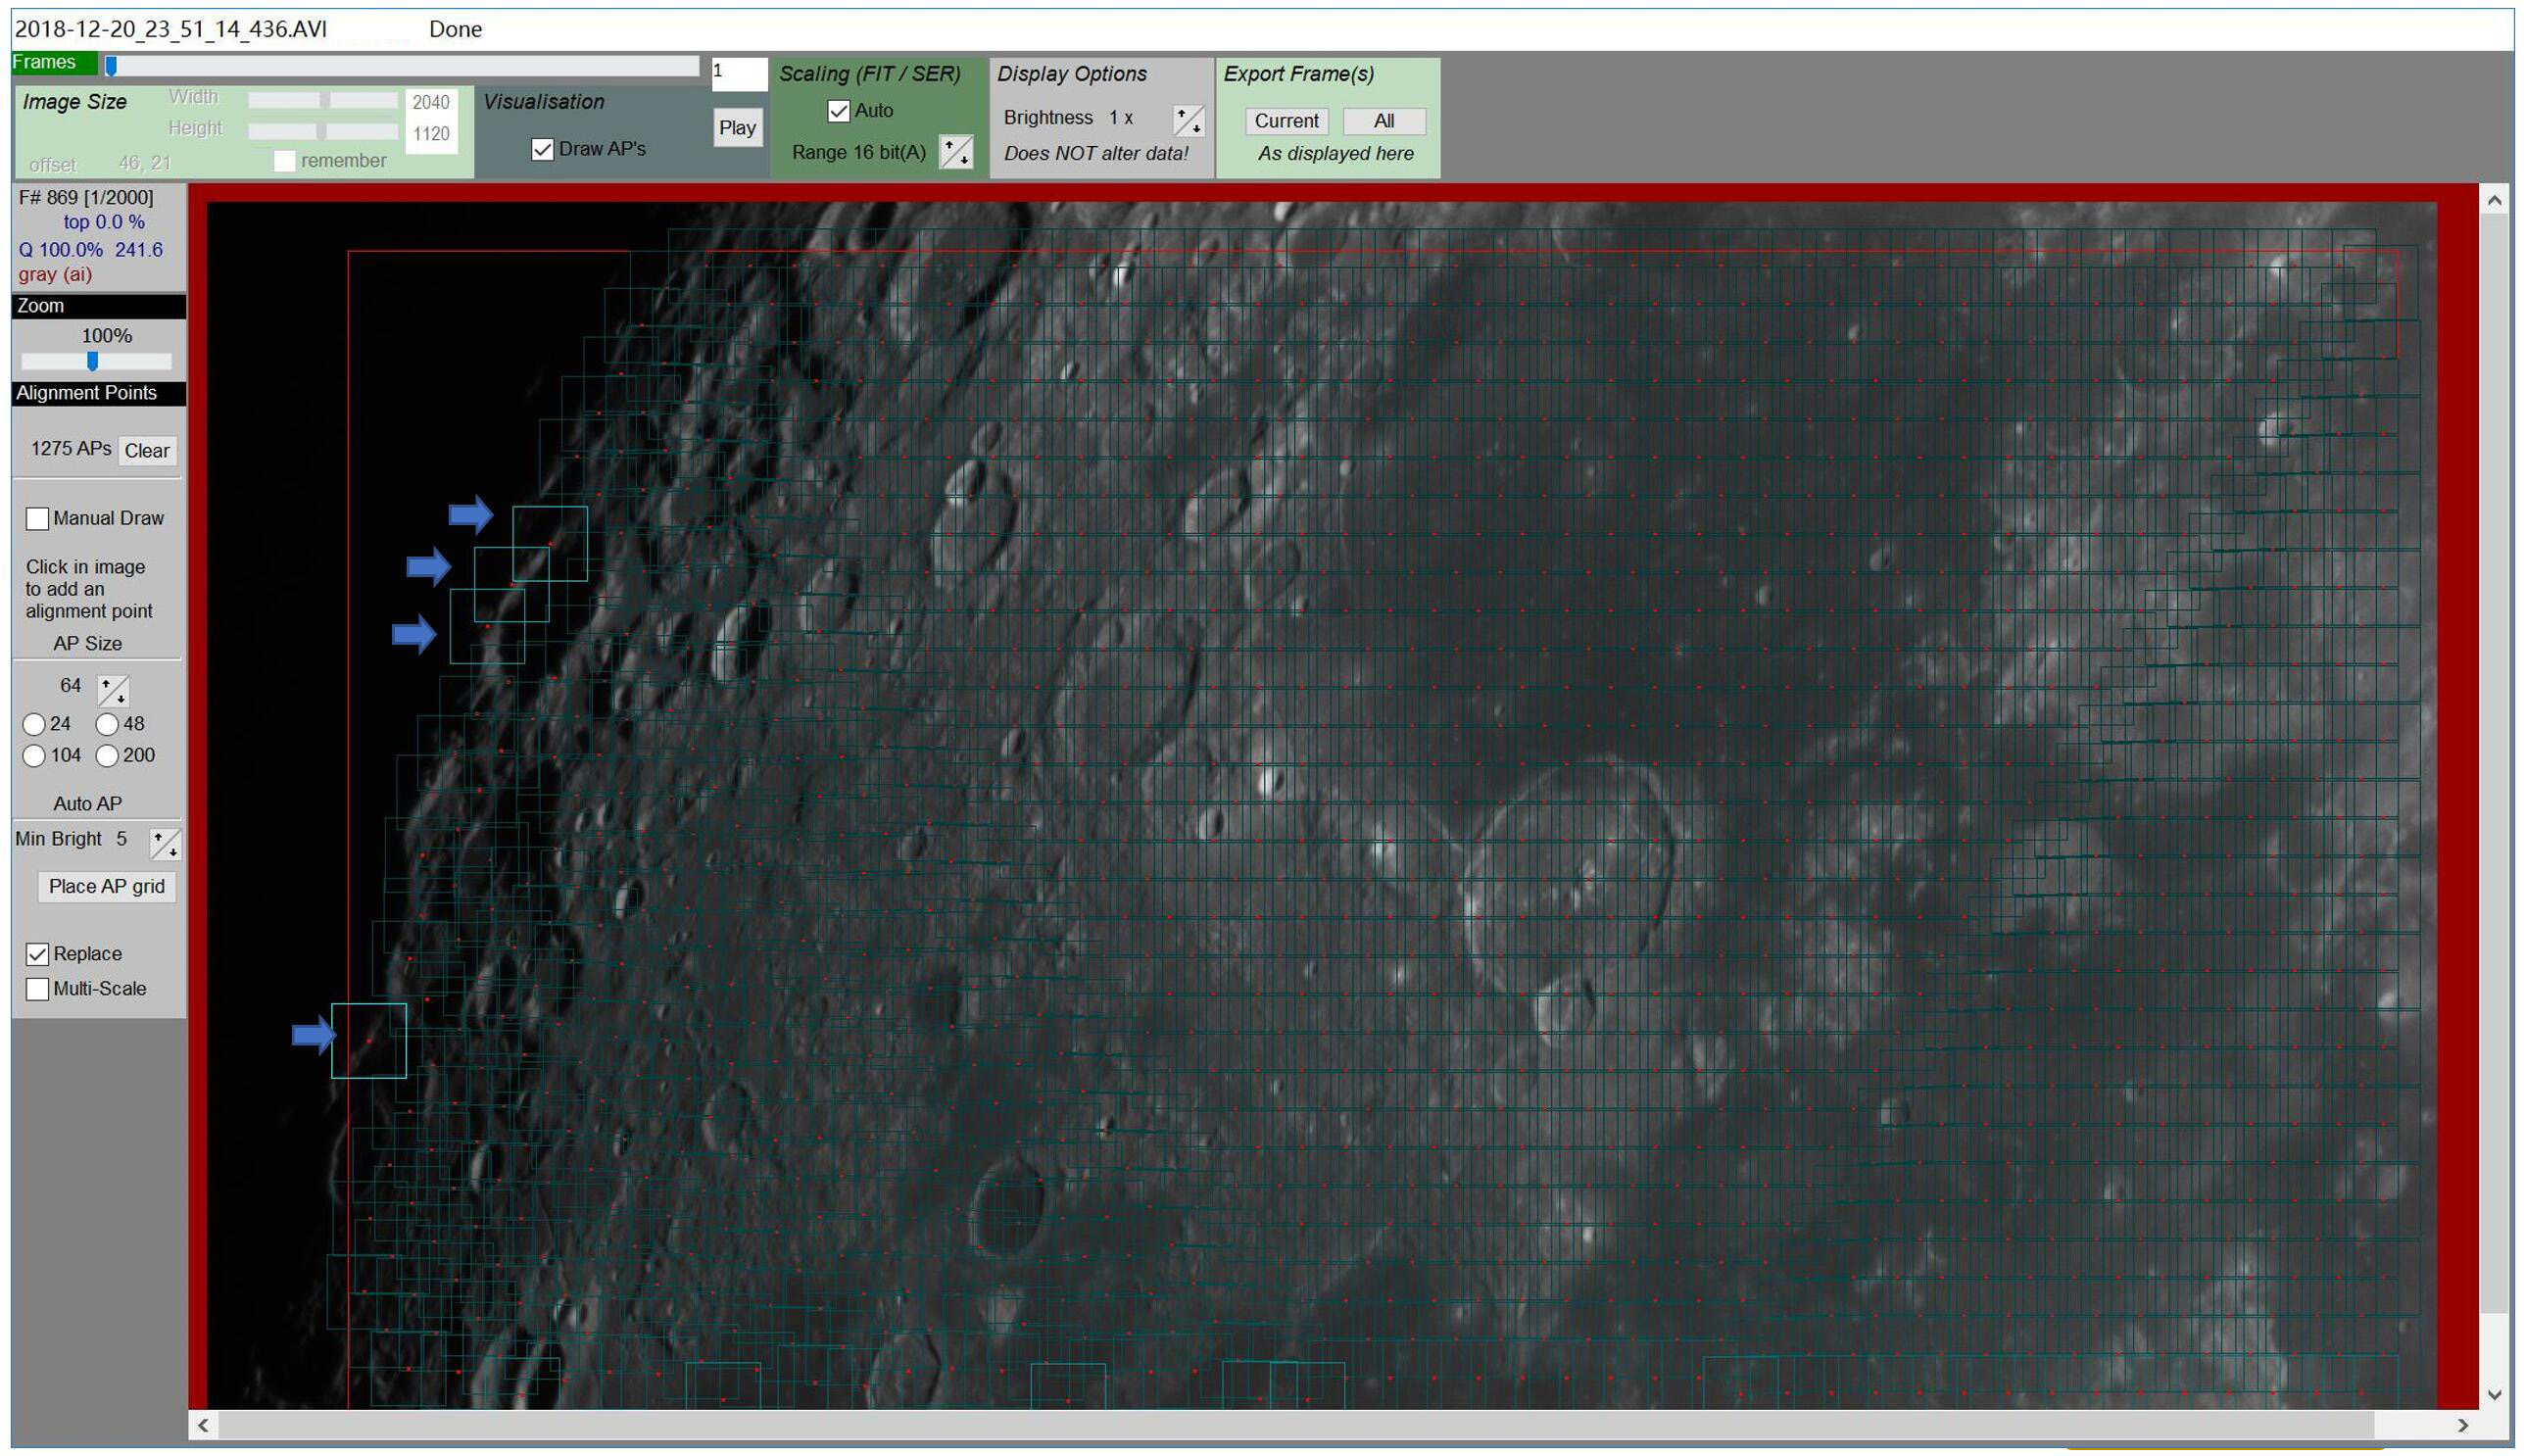This screenshot has width=2524, height=1456.
Task: Click the As displayed here export option
Action: pyautogui.click(x=1335, y=153)
